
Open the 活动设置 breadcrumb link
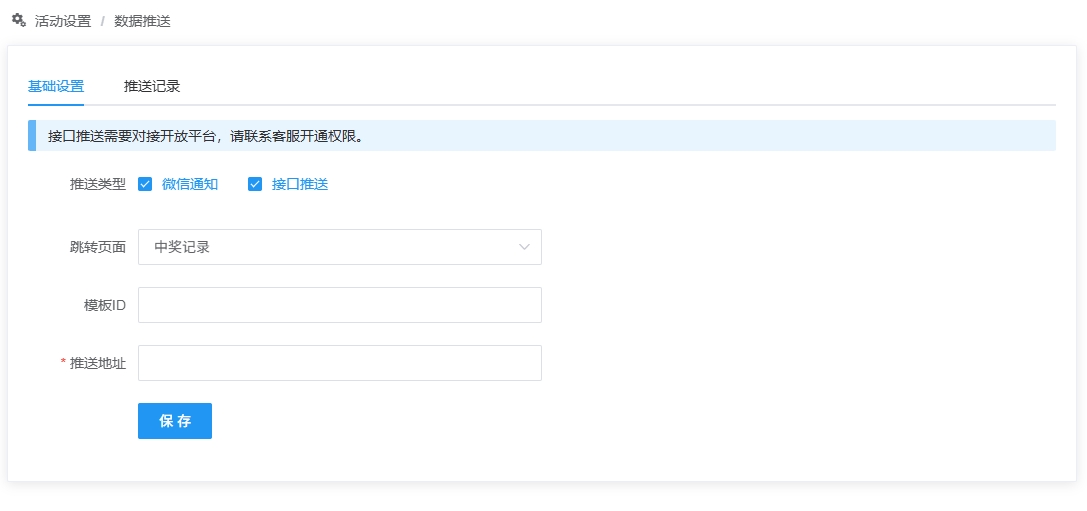click(x=63, y=21)
